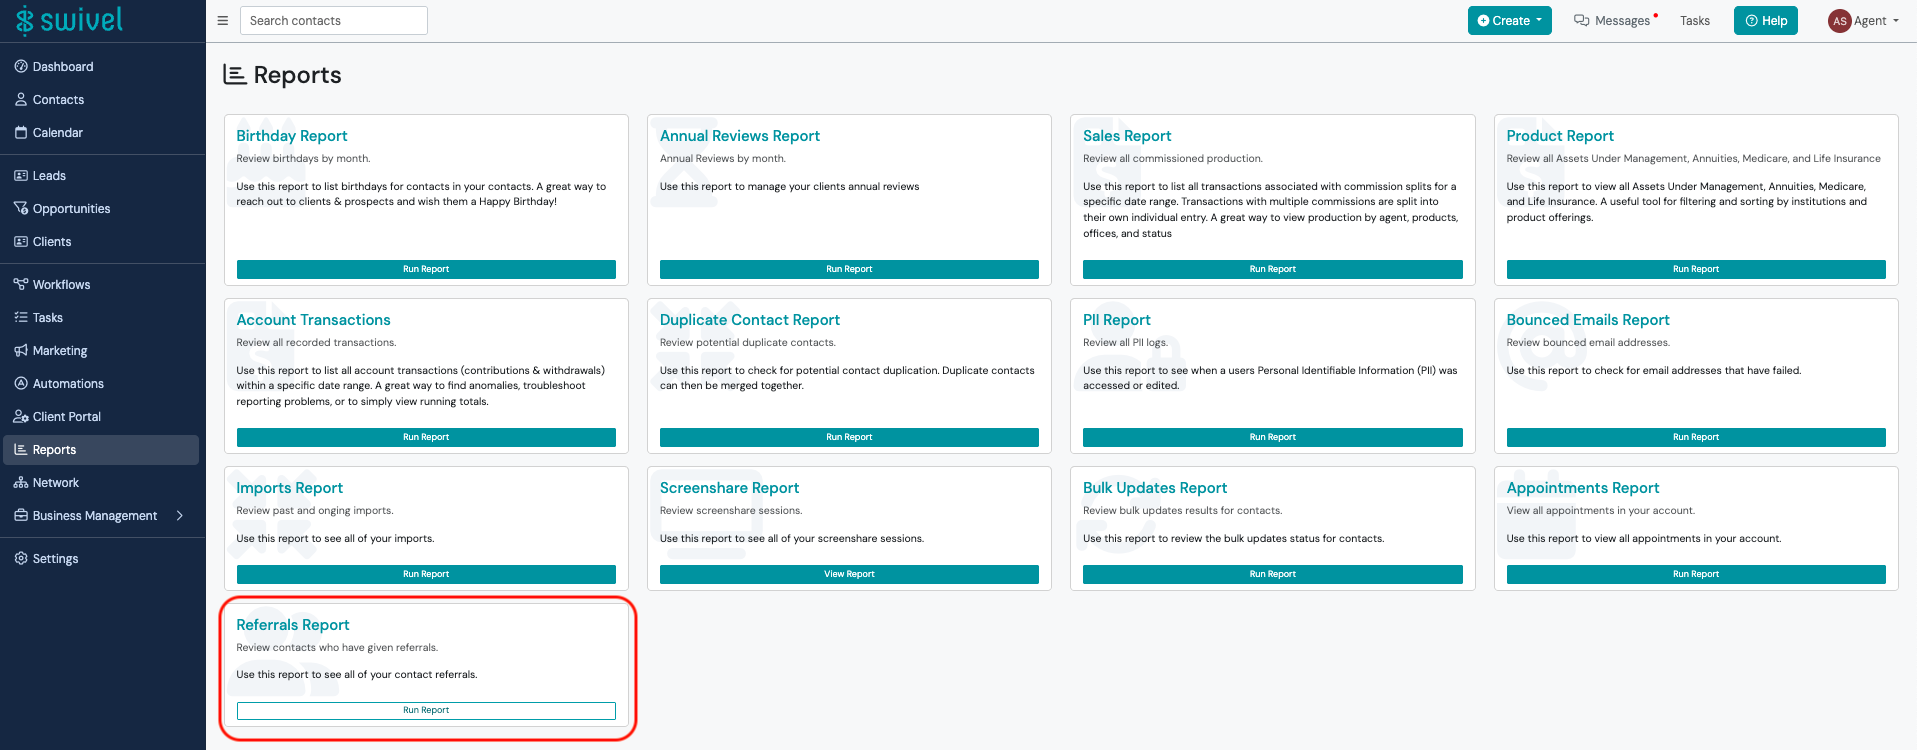This screenshot has width=1917, height=750.
Task: Run the Imports Report
Action: pyautogui.click(x=426, y=575)
